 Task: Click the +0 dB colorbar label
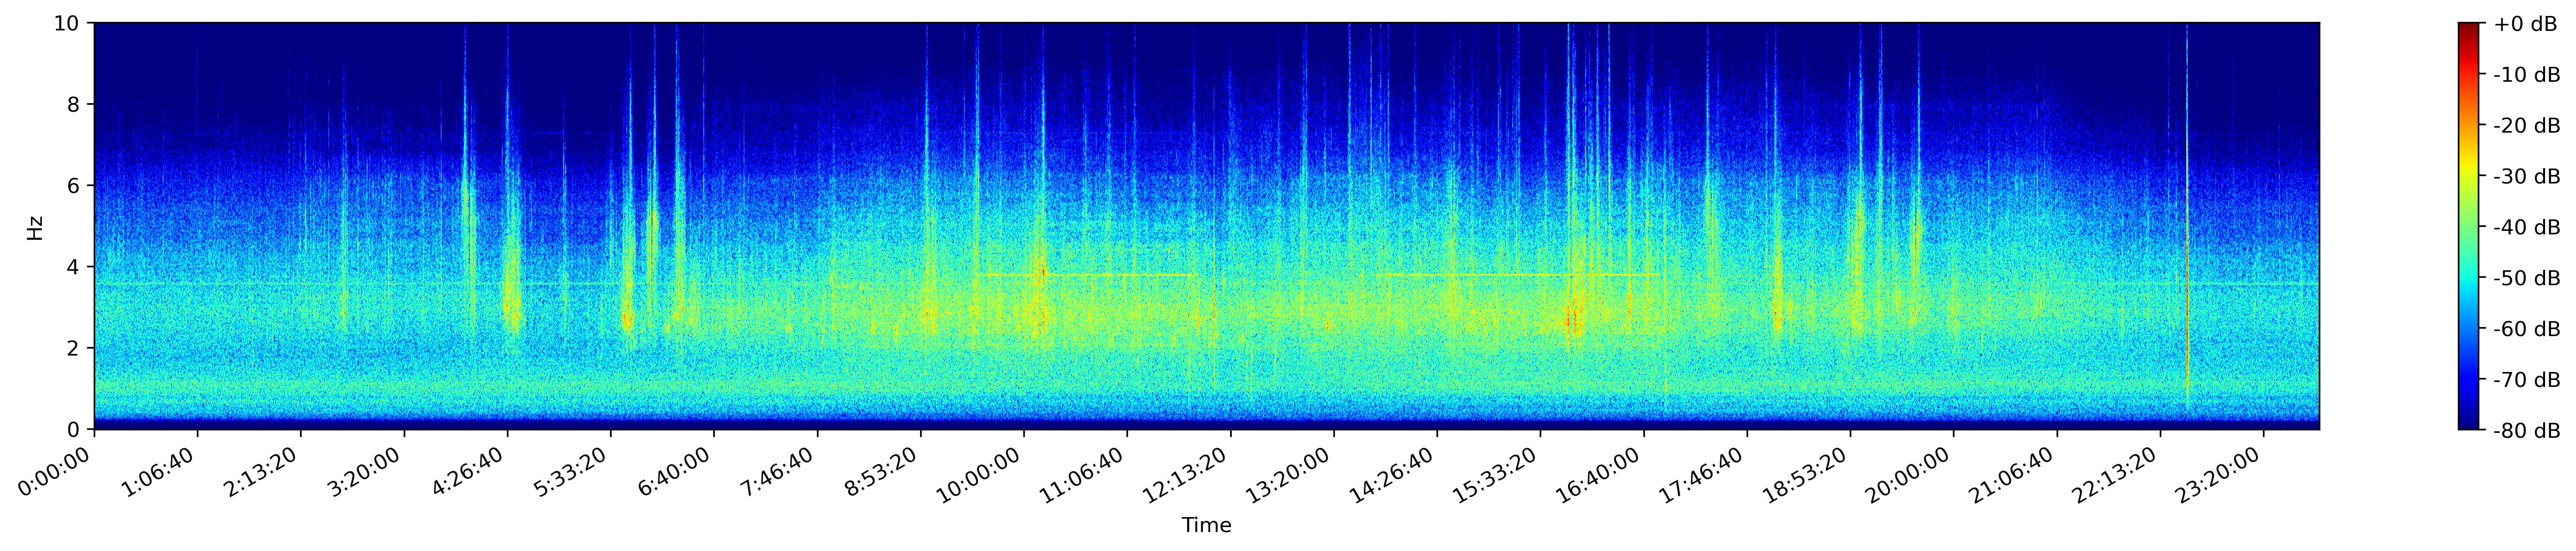(2525, 24)
